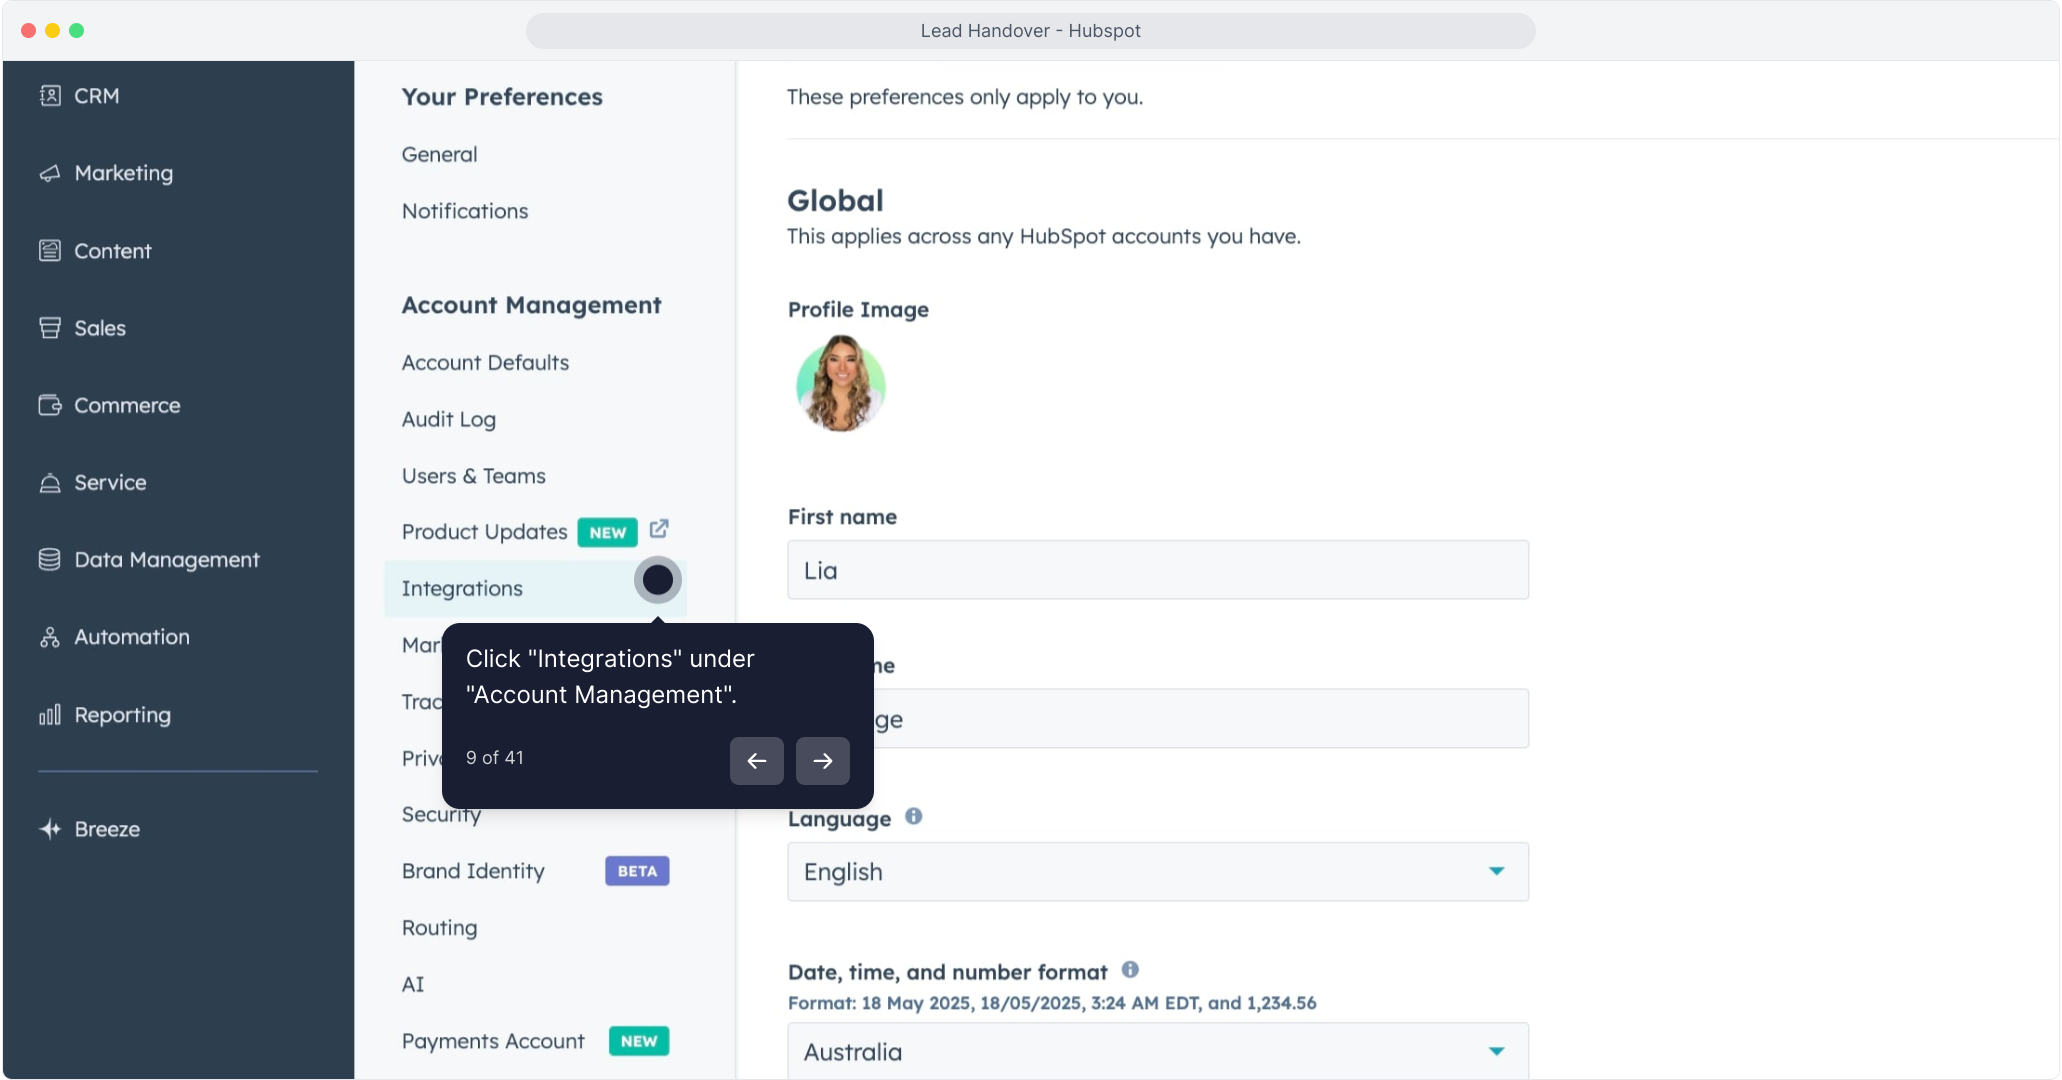Click the Data Management database icon
This screenshot has height=1080, width=2062.
[50, 560]
